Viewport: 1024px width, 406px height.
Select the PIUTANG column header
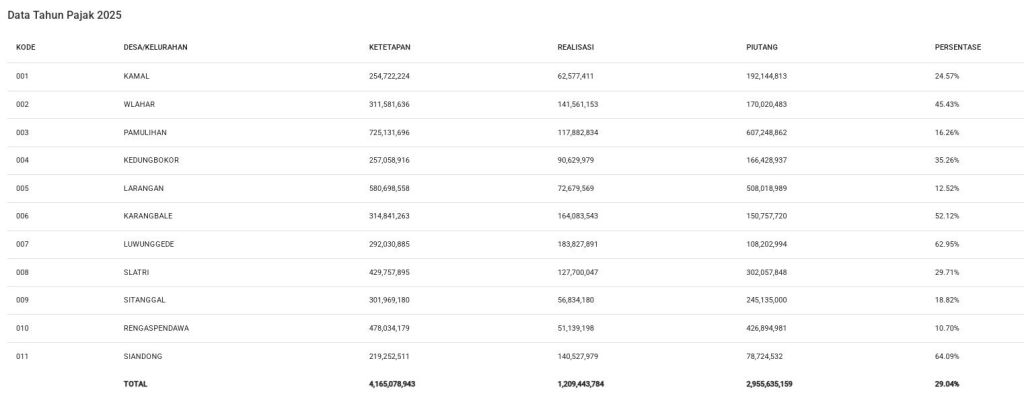click(x=762, y=48)
